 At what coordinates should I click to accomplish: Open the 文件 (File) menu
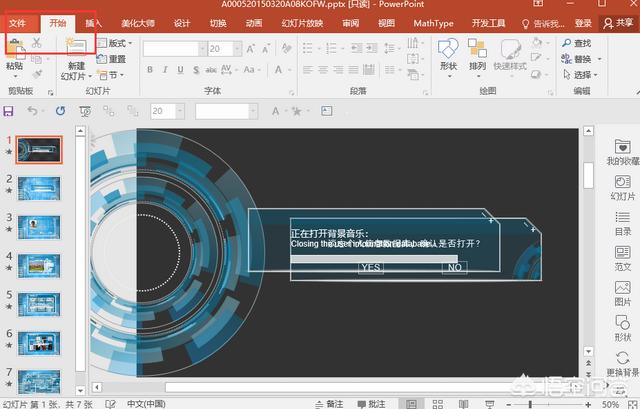(17, 23)
